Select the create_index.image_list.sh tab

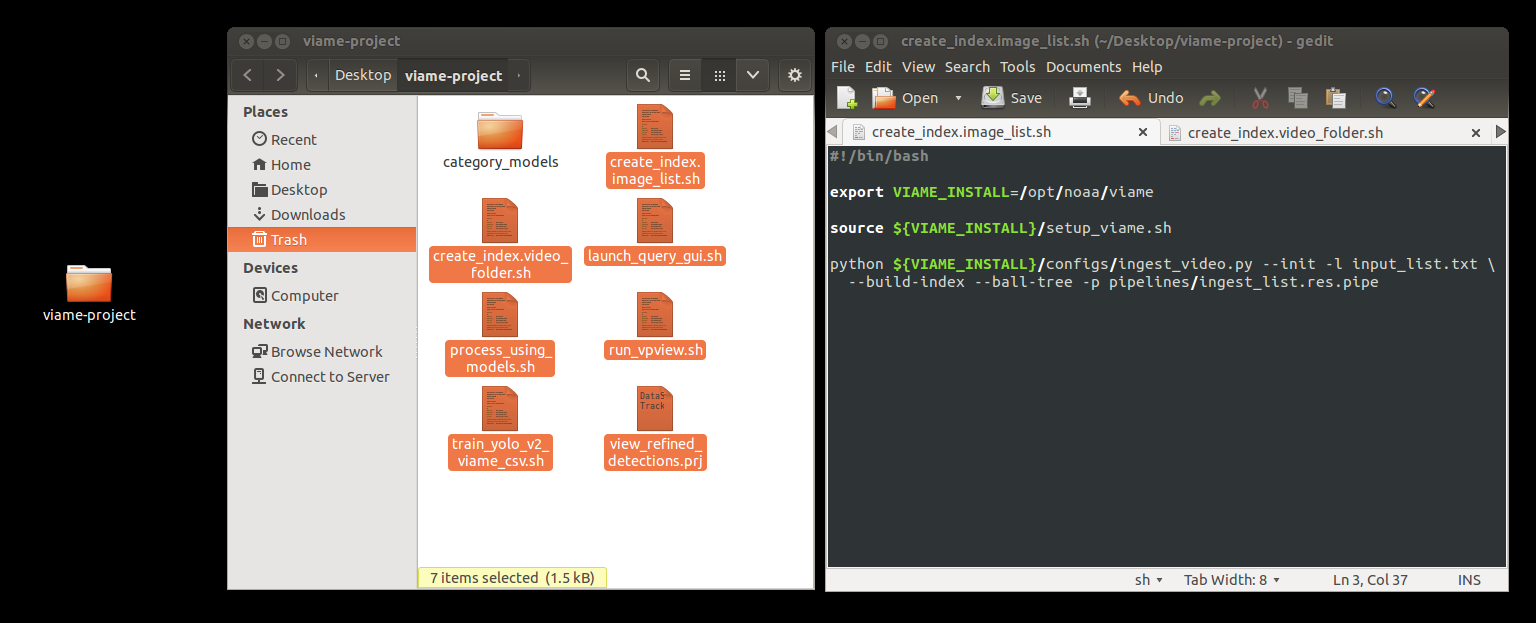tap(961, 132)
